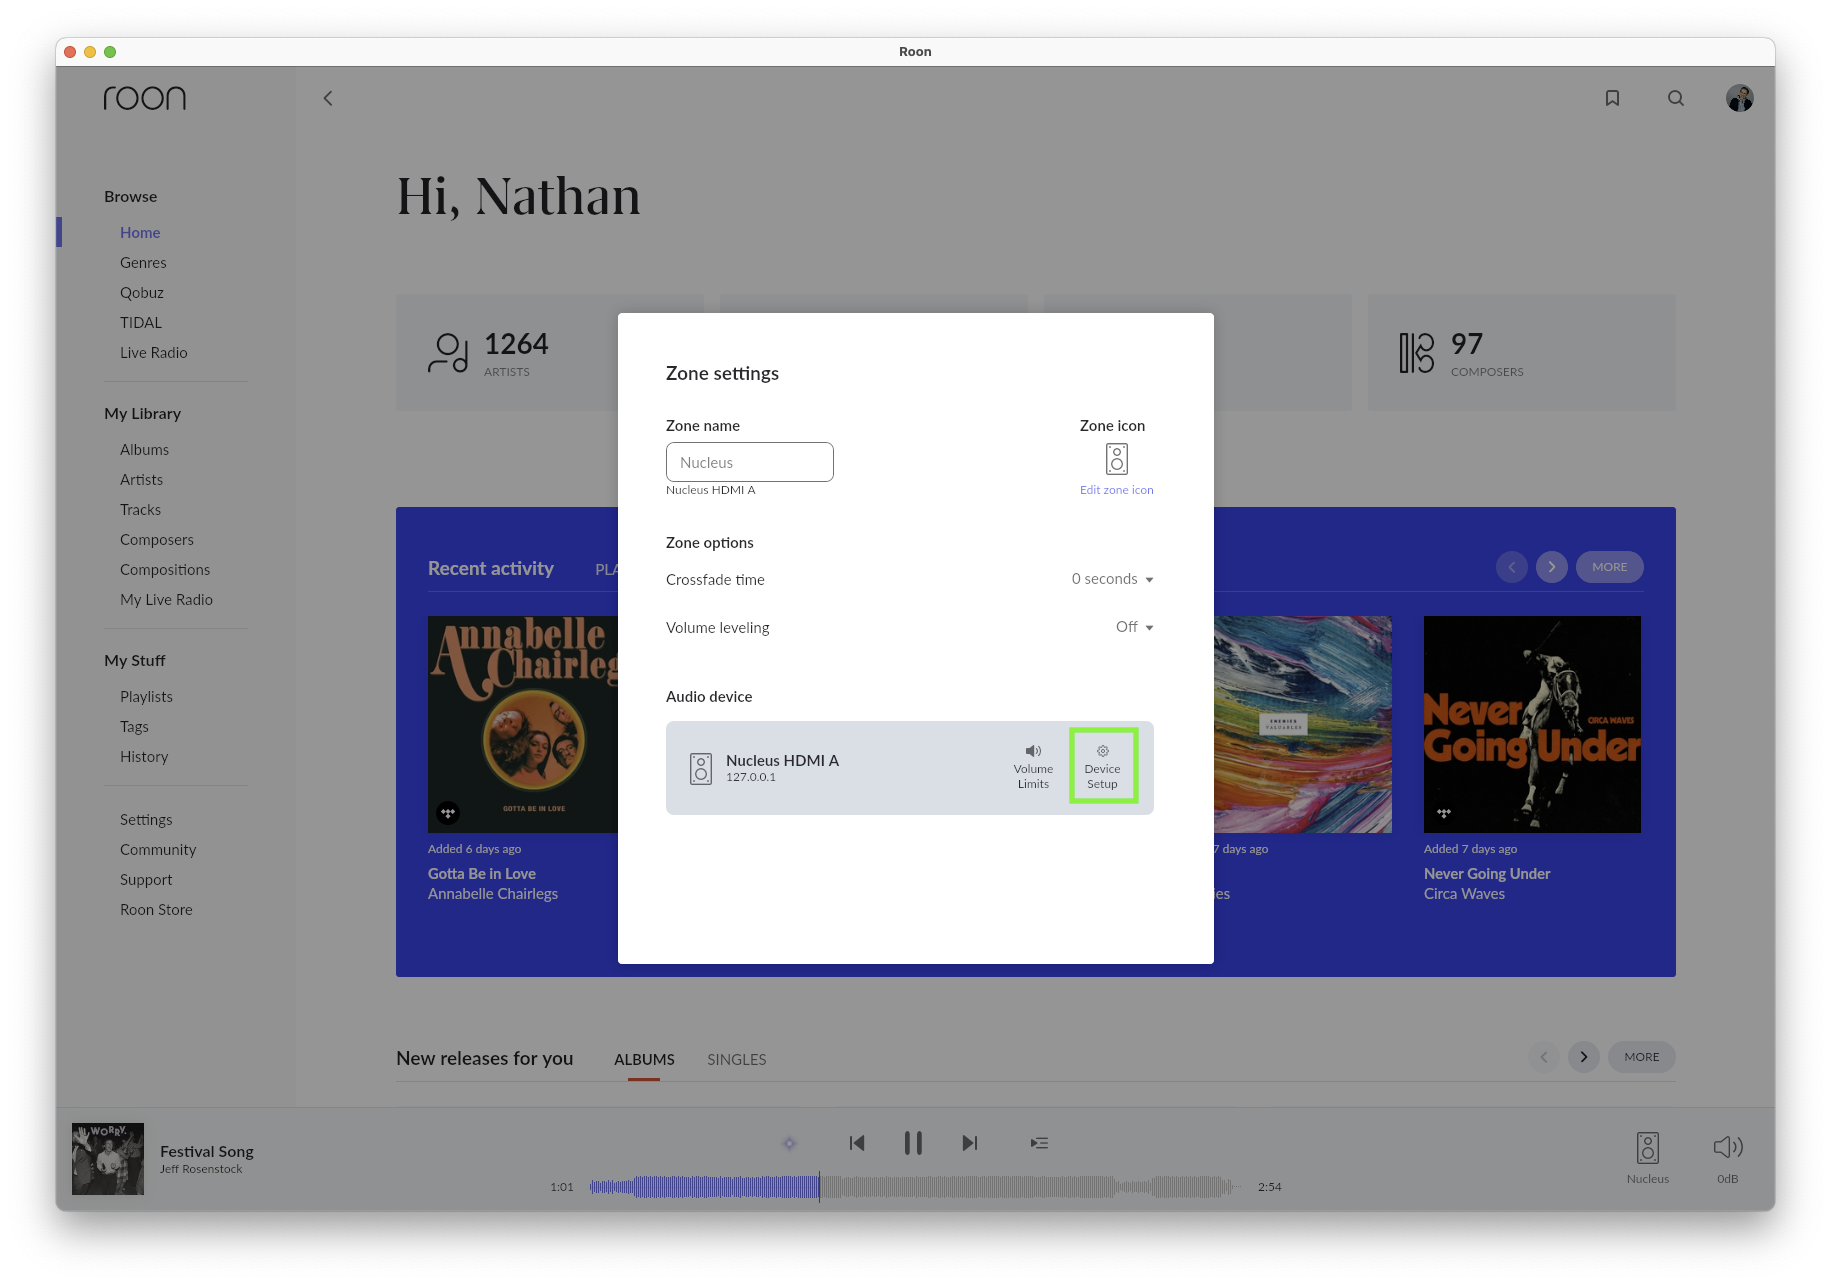
Task: Open Live Radio in sidebar
Action: pyautogui.click(x=154, y=352)
